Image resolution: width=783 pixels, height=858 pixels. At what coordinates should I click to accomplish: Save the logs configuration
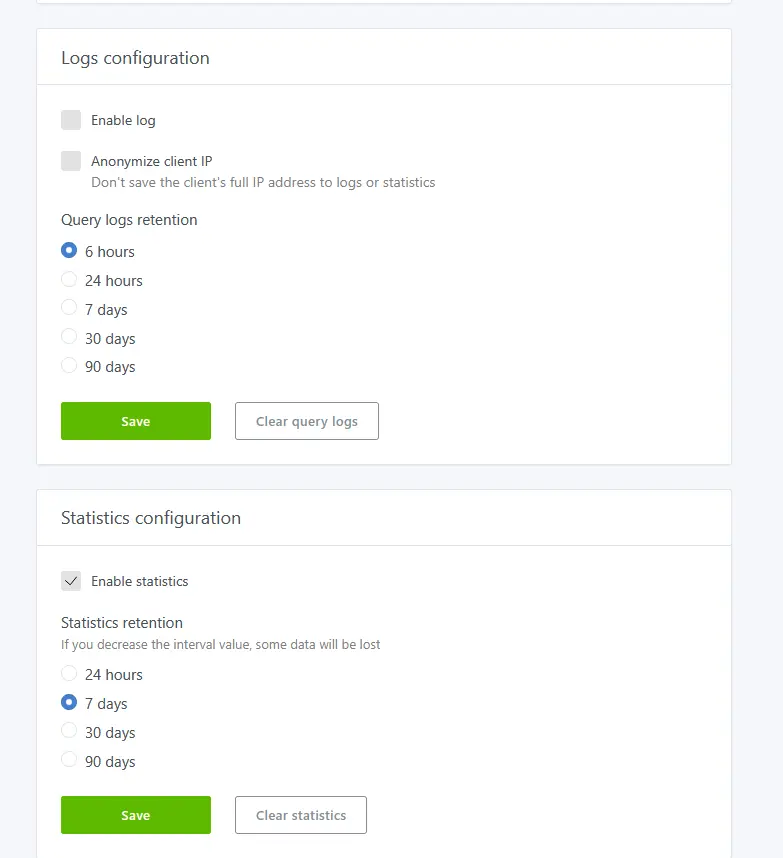point(136,421)
